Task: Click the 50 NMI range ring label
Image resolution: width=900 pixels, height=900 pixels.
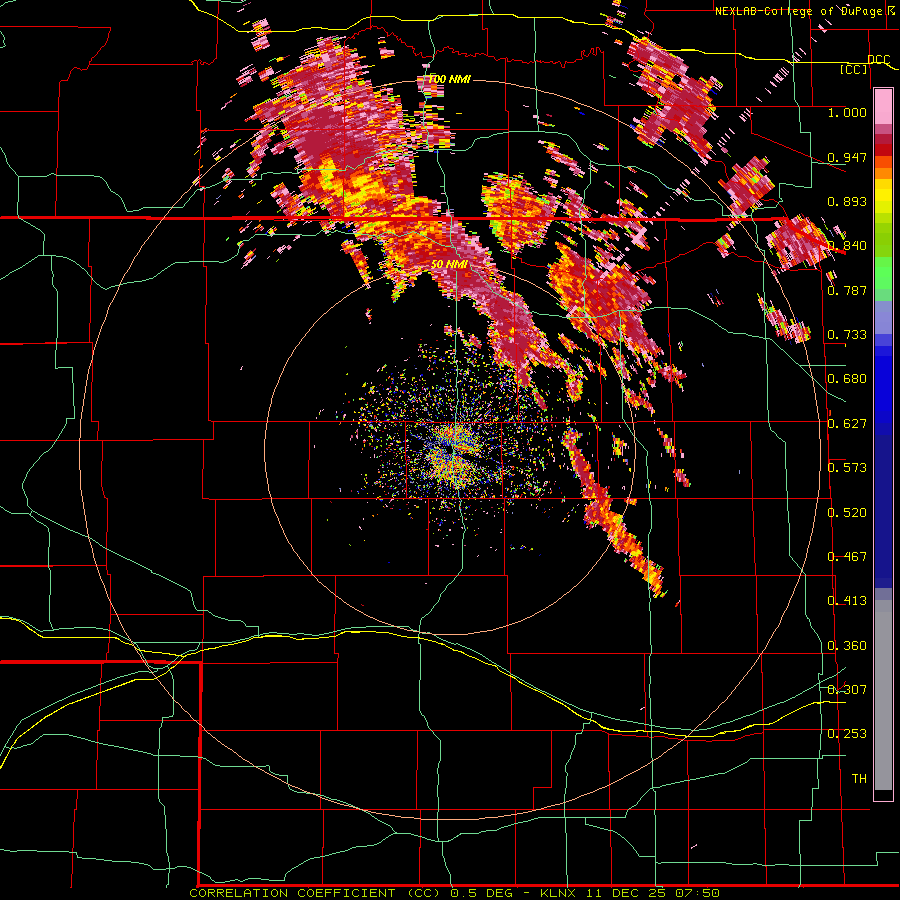Action: [449, 264]
